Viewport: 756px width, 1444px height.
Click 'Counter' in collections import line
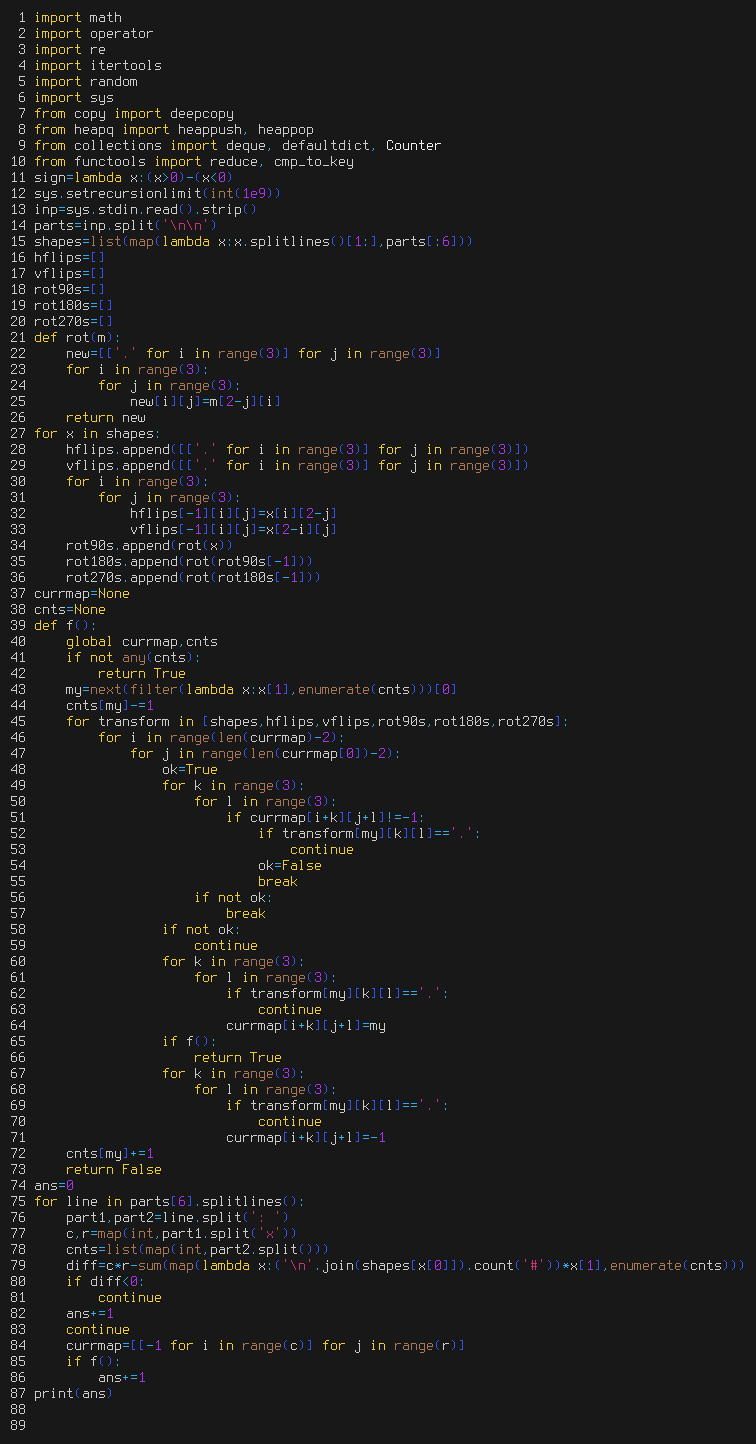pos(414,145)
